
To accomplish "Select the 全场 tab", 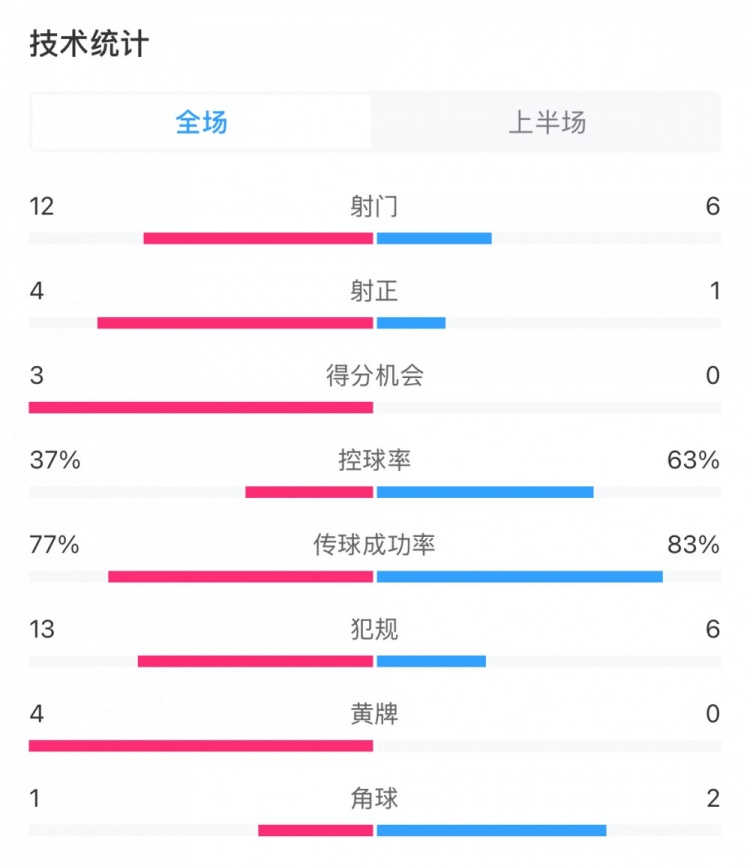I will (201, 122).
